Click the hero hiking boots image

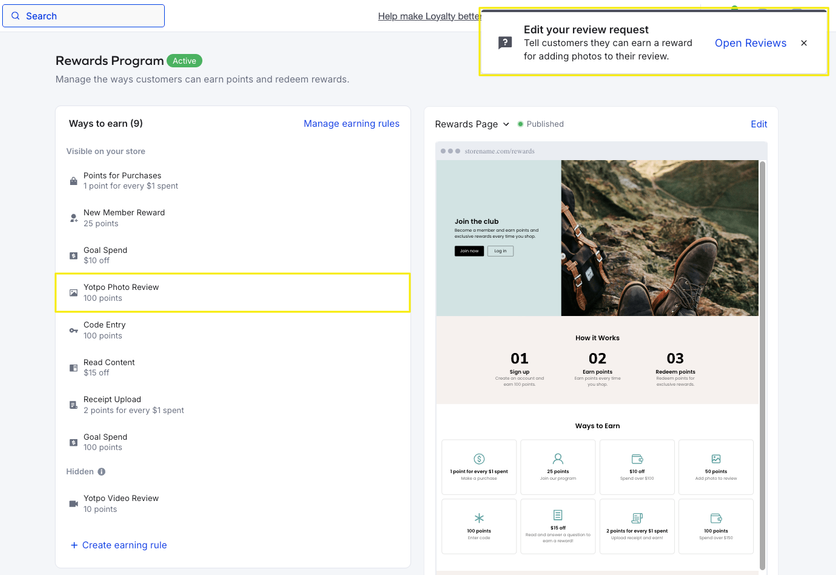660,238
